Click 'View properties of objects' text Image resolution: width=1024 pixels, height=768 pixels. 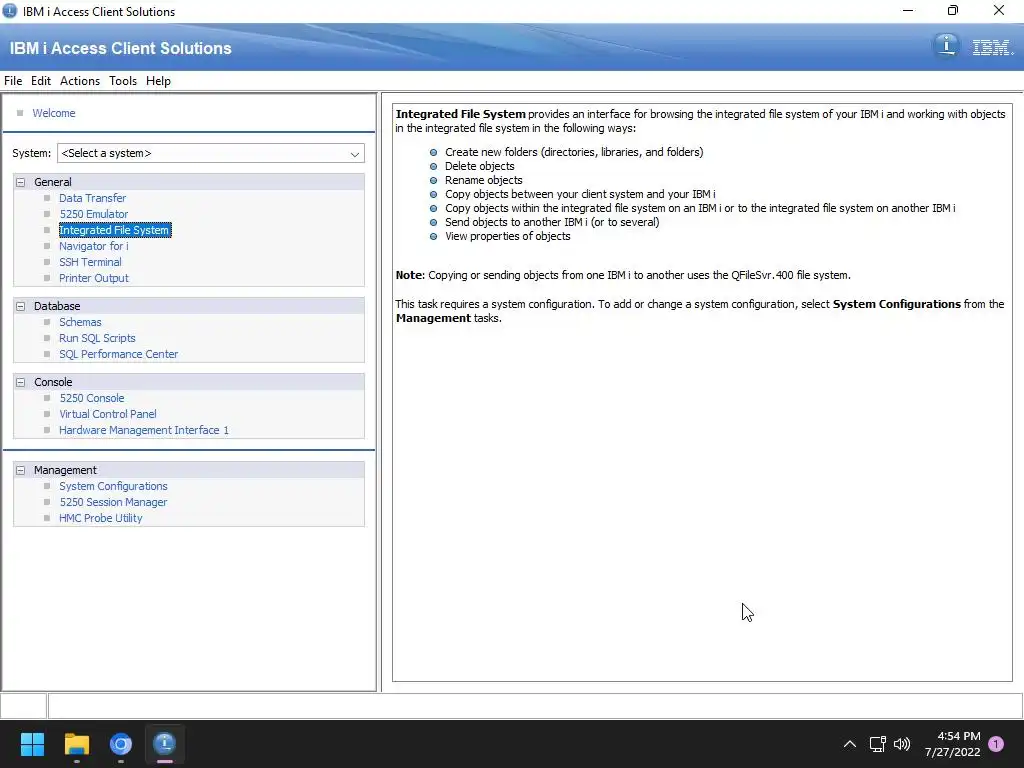(507, 236)
